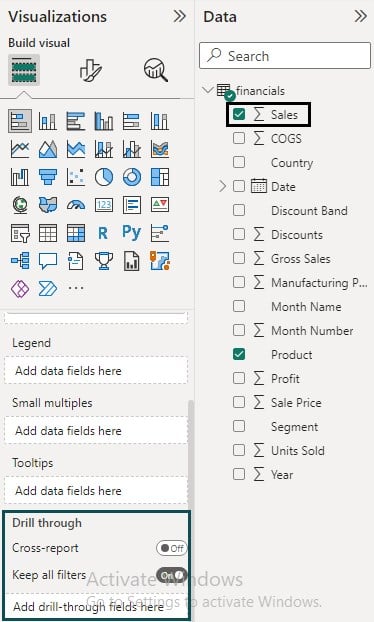This screenshot has width=374, height=622.
Task: Select the Q&A speech bubble visual
Action: (48, 261)
